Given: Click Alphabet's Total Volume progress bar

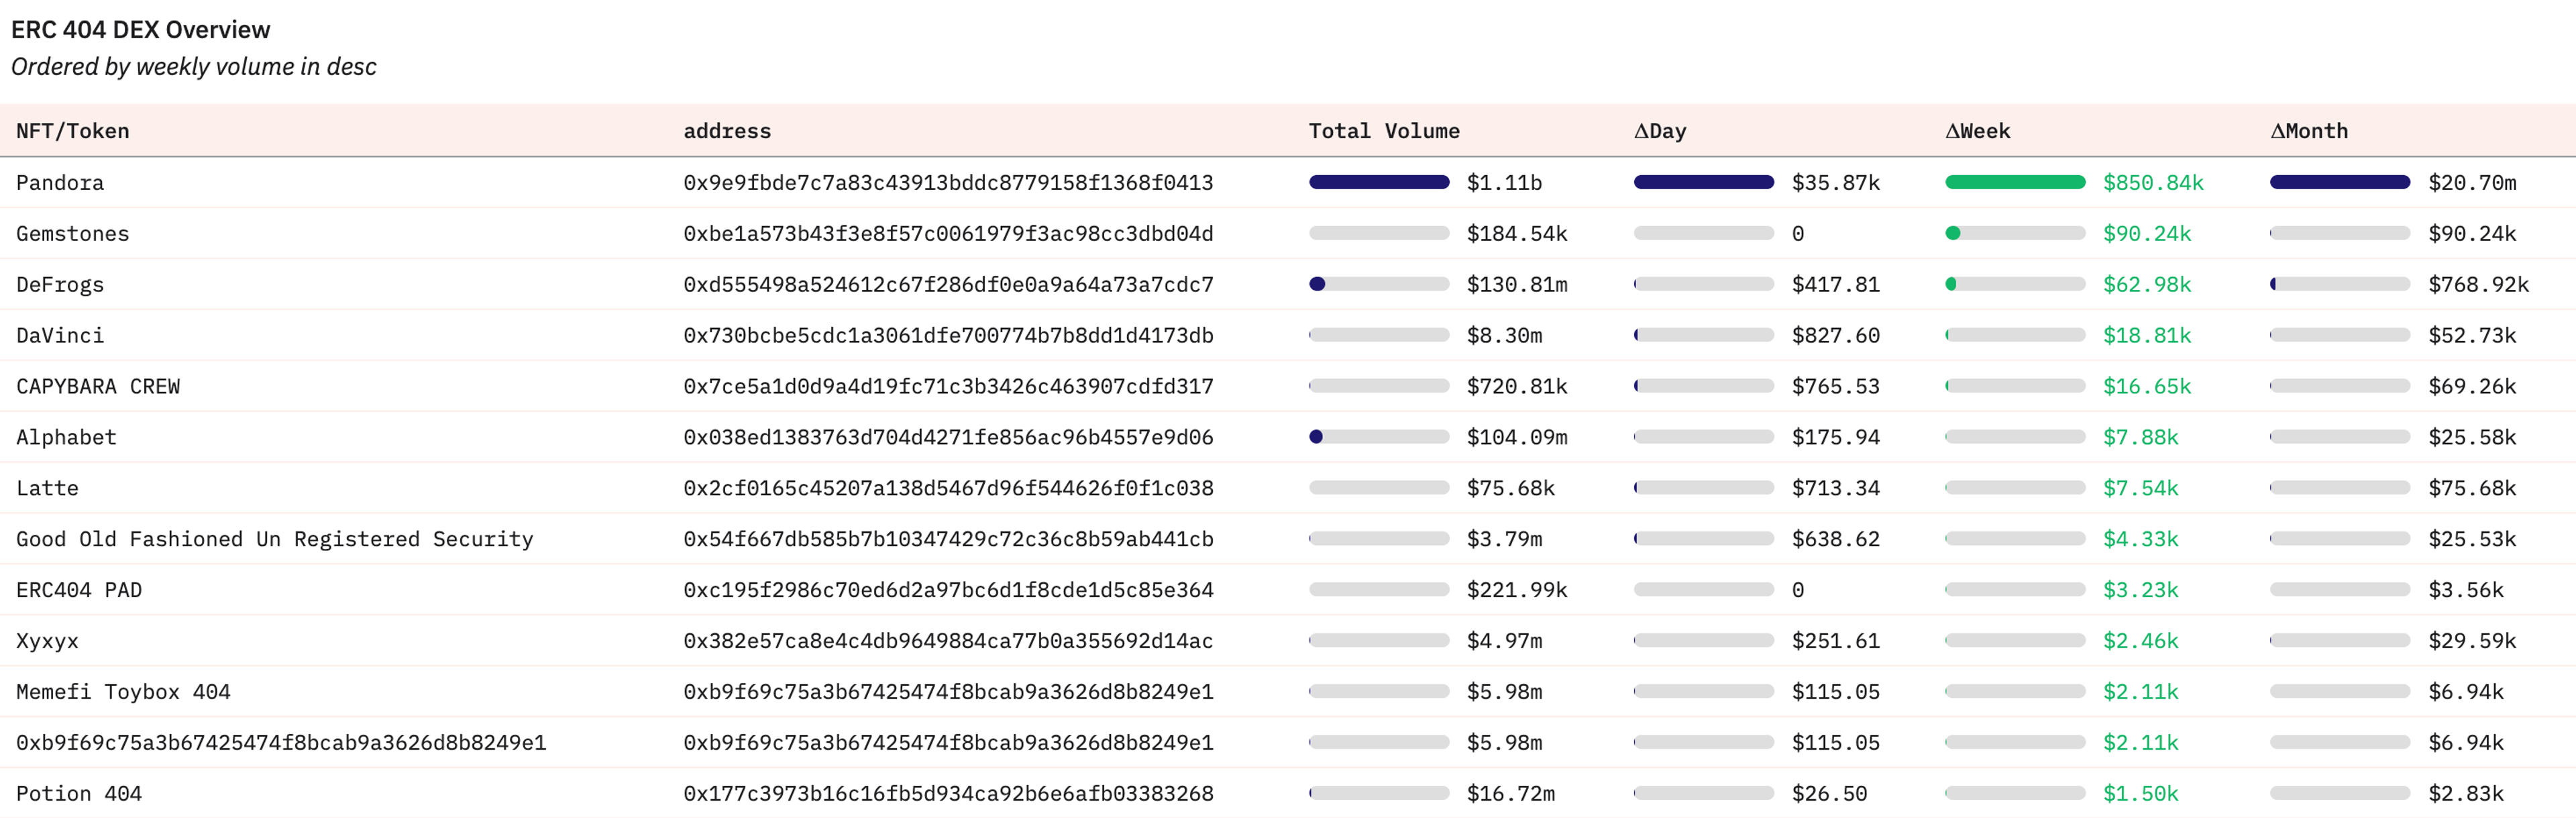Looking at the screenshot, I should pos(1379,437).
